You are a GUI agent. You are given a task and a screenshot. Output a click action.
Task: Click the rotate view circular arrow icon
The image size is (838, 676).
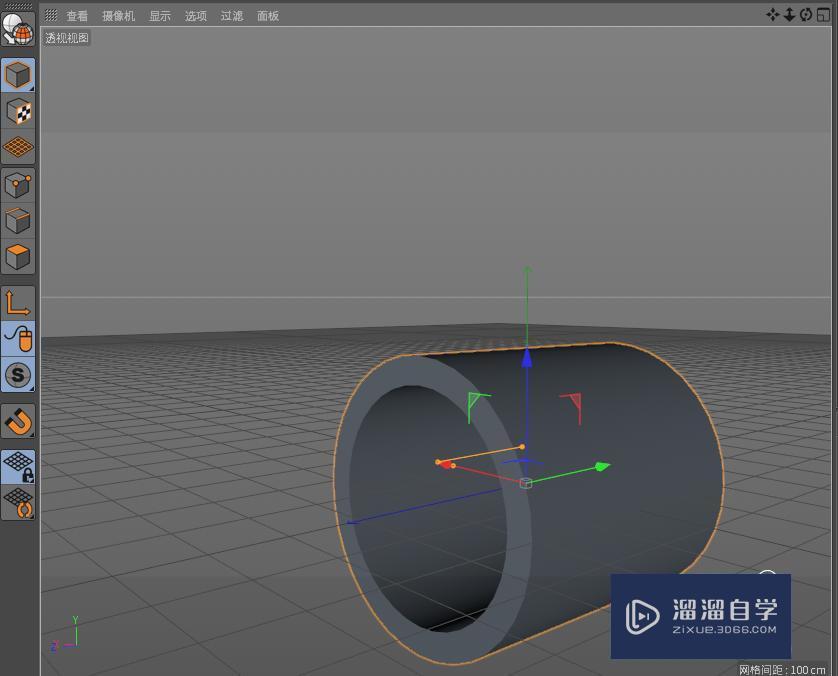point(806,14)
